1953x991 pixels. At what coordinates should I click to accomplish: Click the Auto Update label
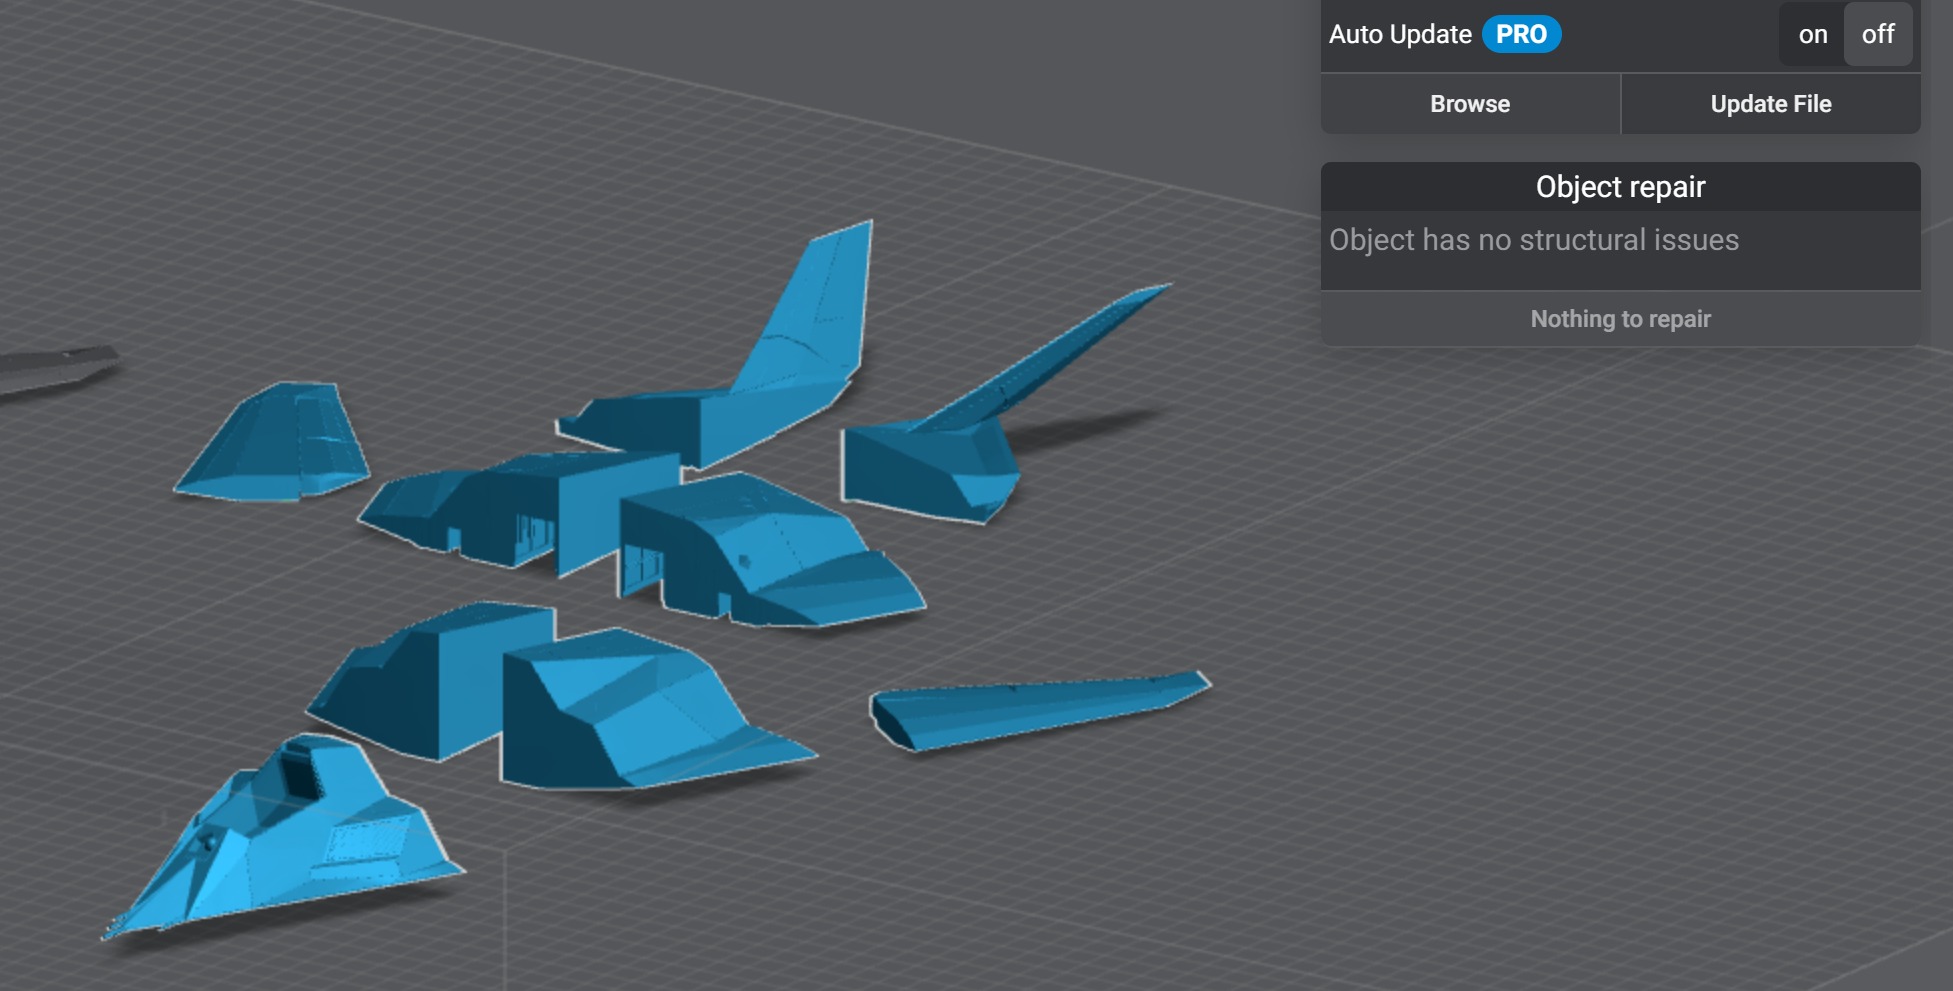[x=1400, y=35]
